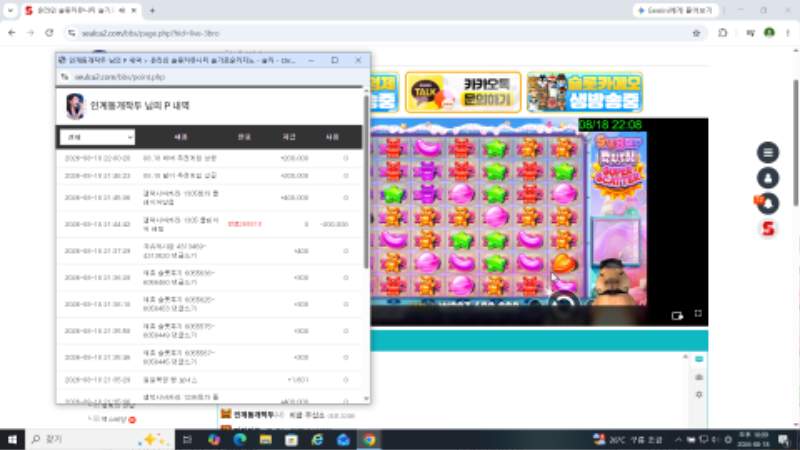Click the red S logo floating button
The image size is (800, 450).
pyautogui.click(x=768, y=229)
